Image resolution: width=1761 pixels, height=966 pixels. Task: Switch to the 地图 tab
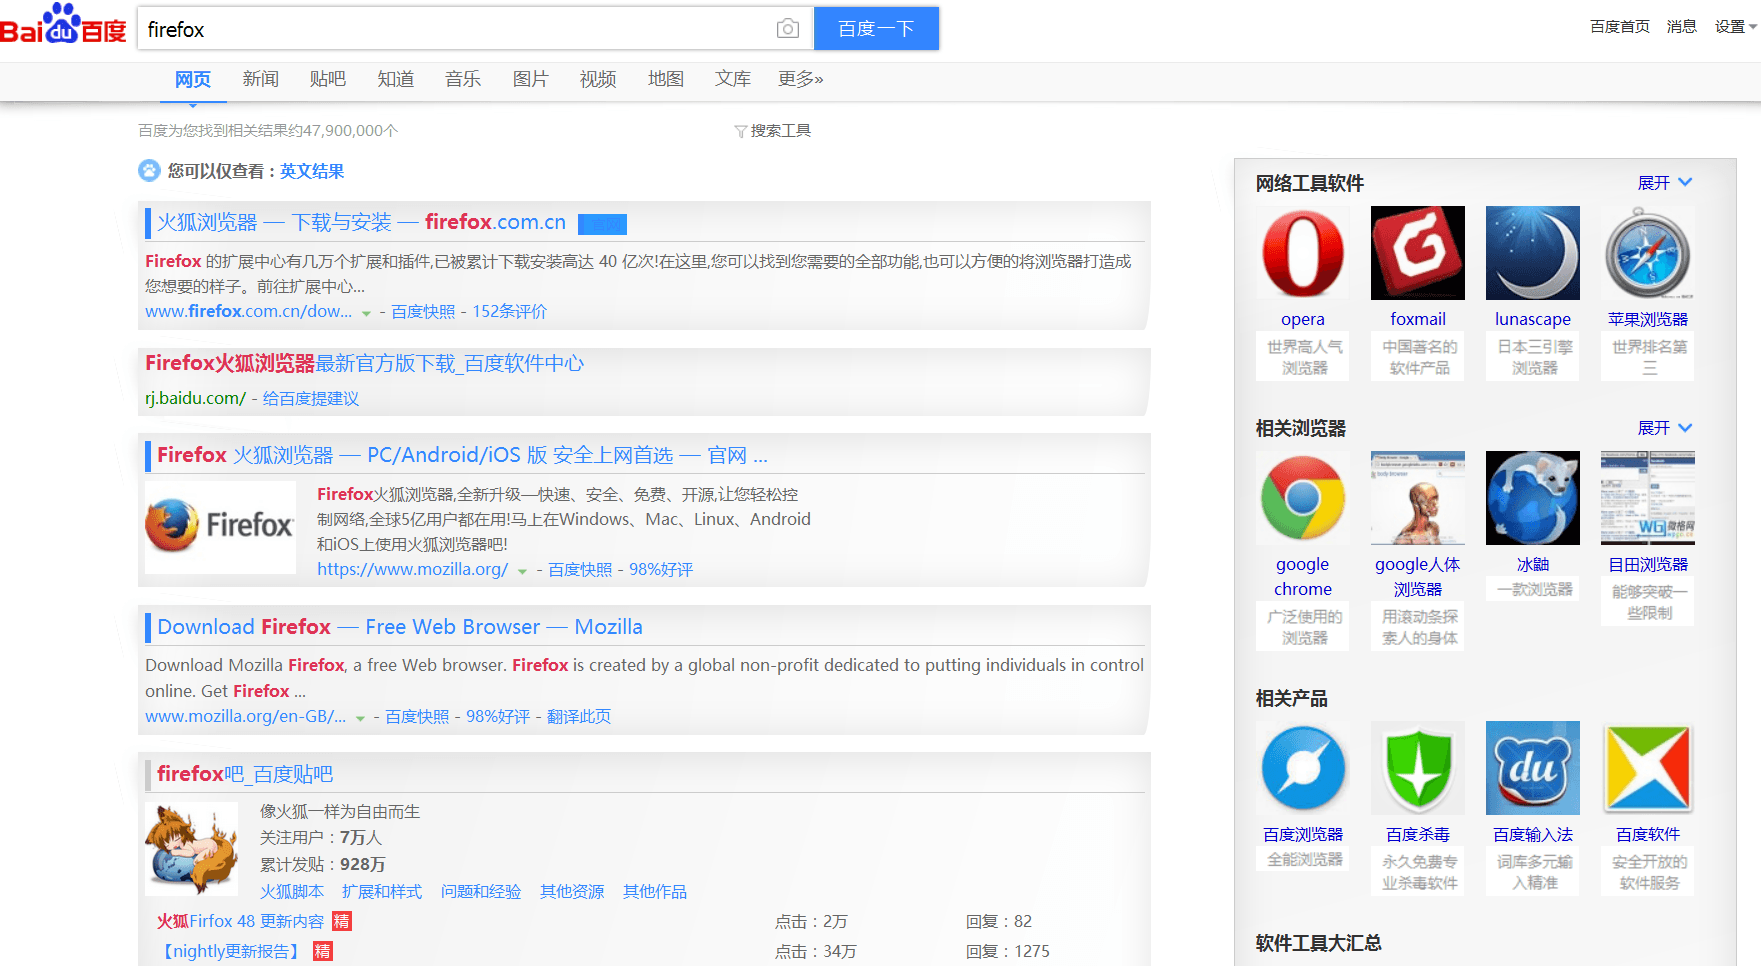[666, 79]
